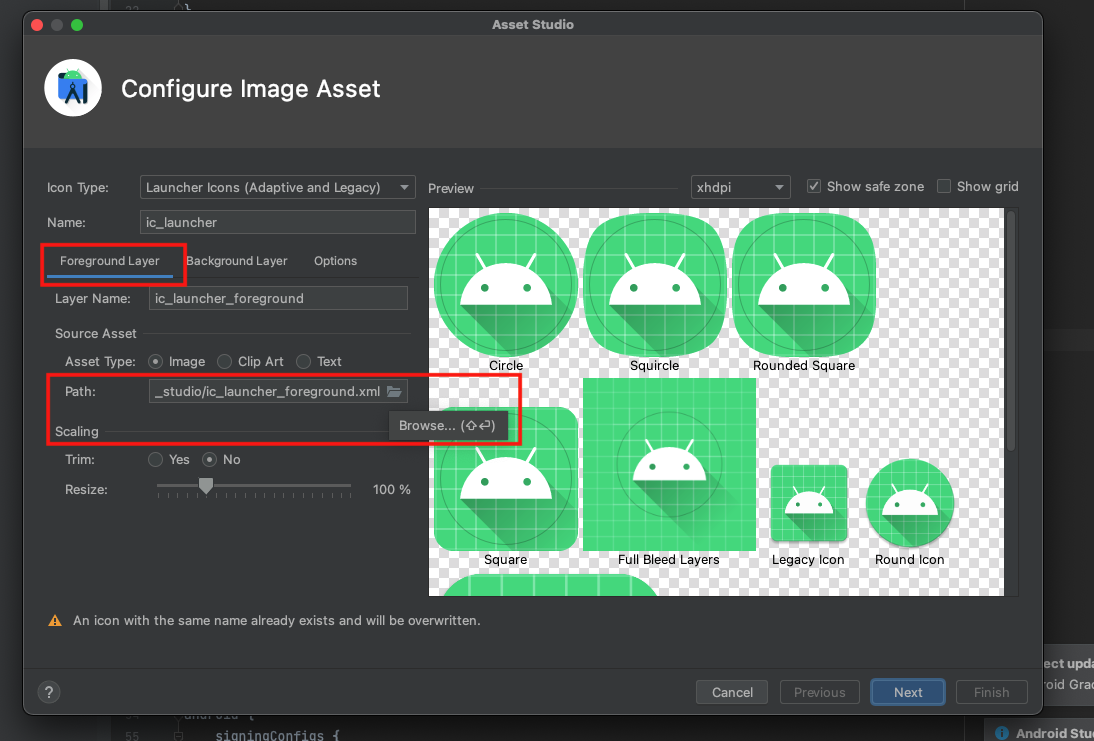The image size is (1094, 741).
Task: Select the Squircle icon preview
Action: [x=655, y=287]
